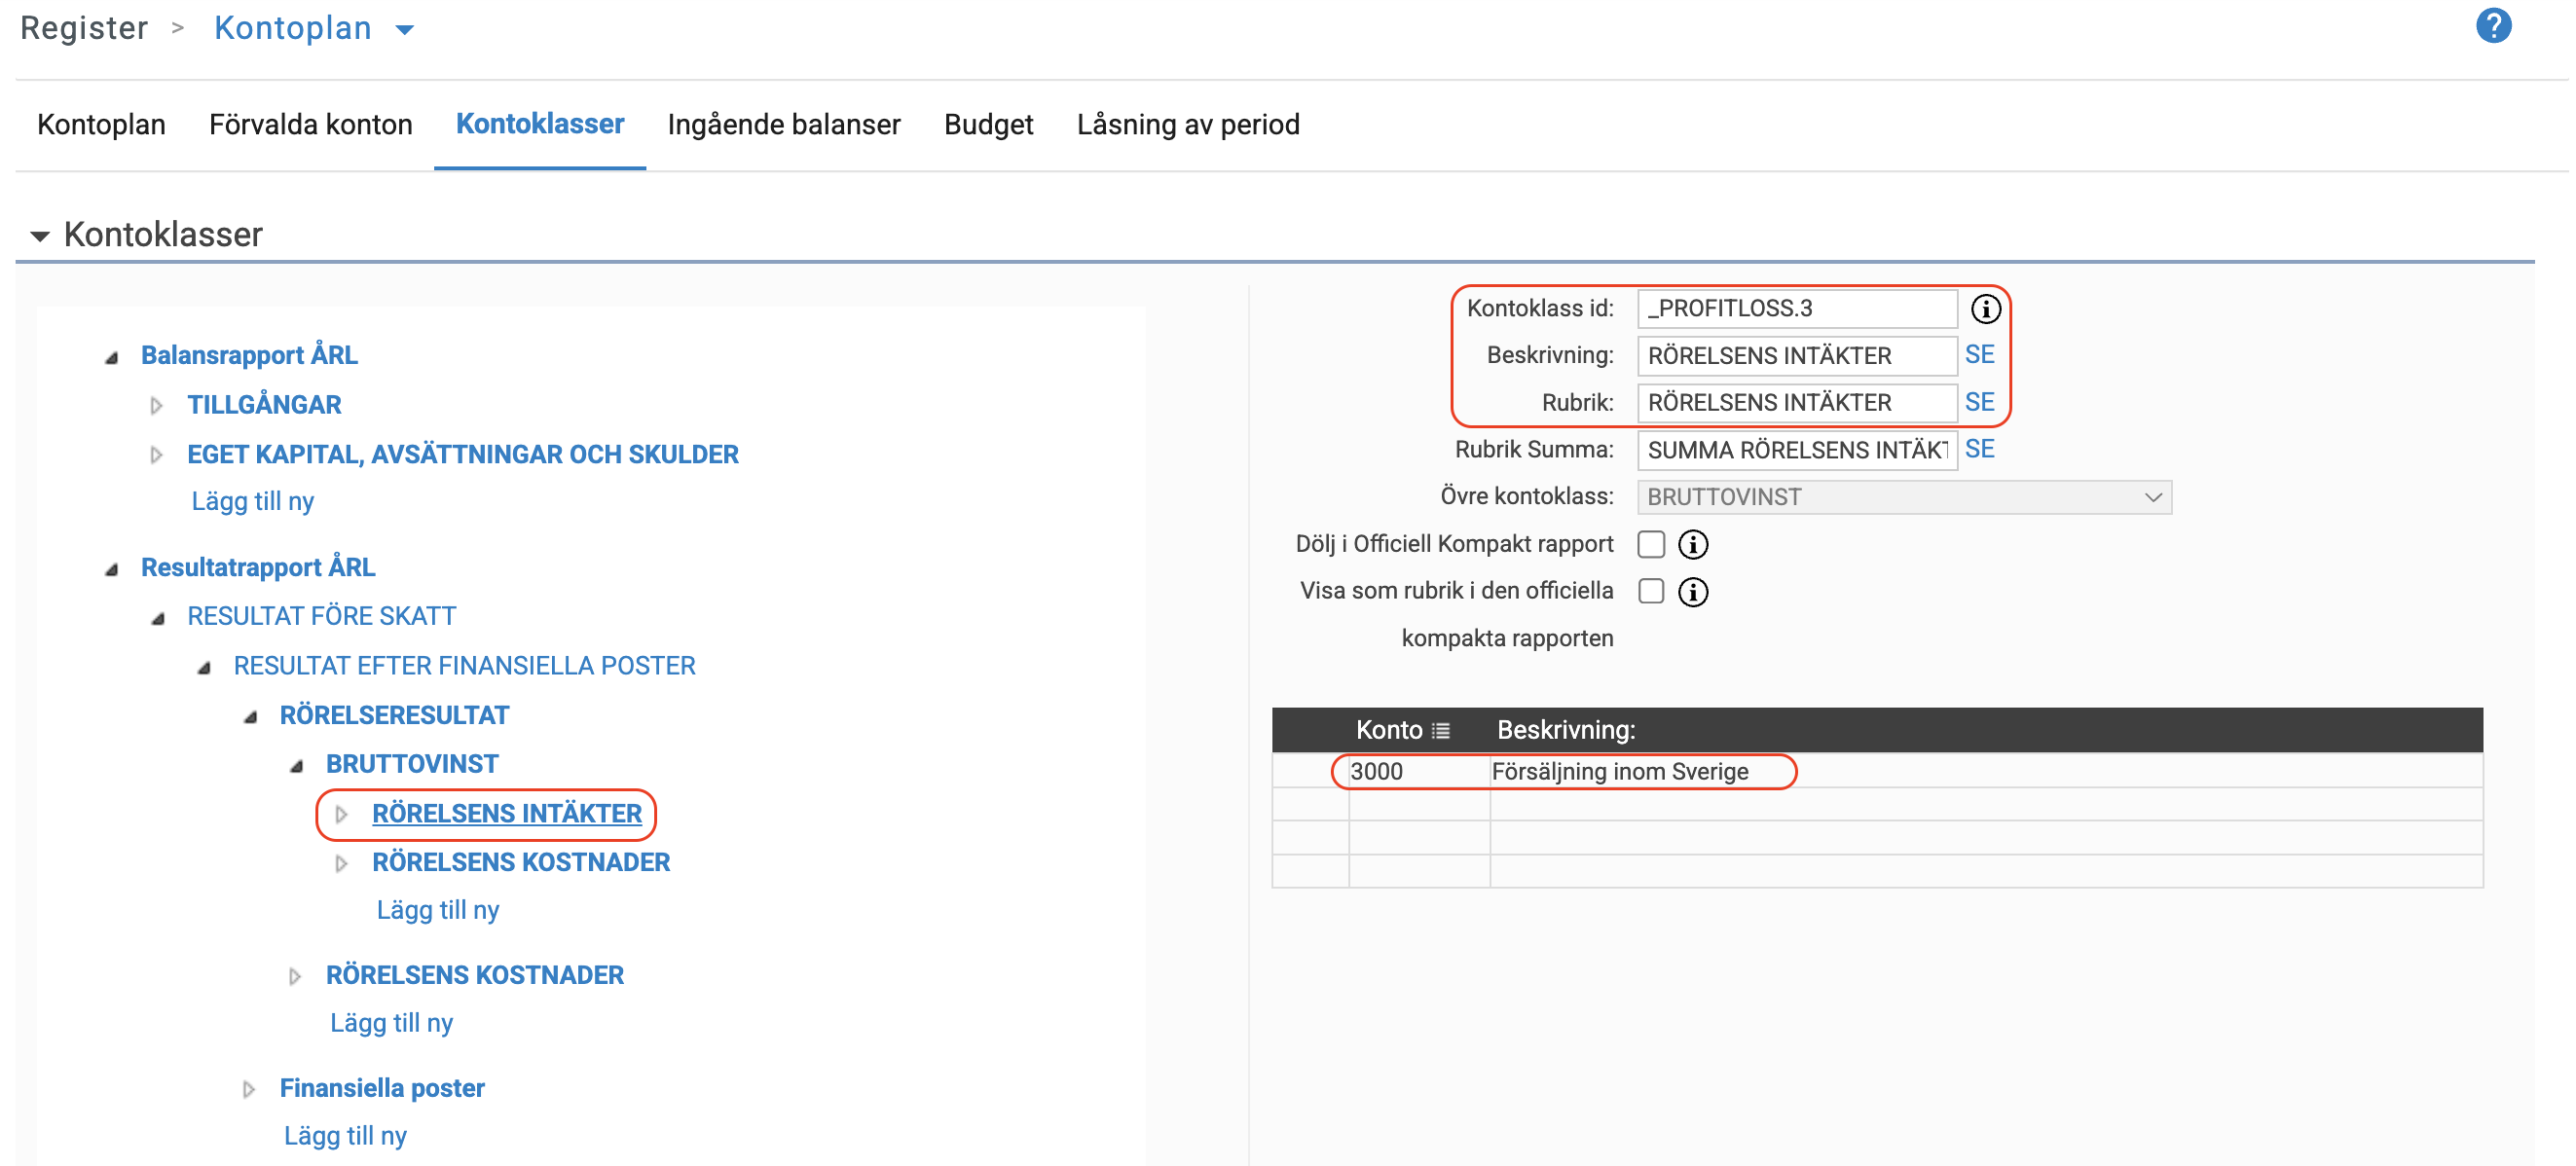Click SE language link beside Rubrik
Viewport: 2576px width, 1166px height.
tap(1980, 402)
